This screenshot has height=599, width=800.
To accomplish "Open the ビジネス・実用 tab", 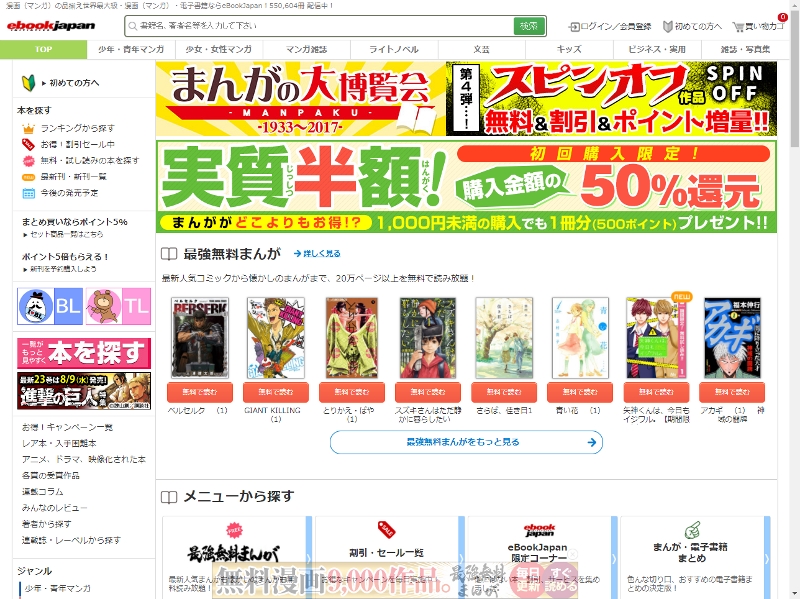I will click(657, 49).
